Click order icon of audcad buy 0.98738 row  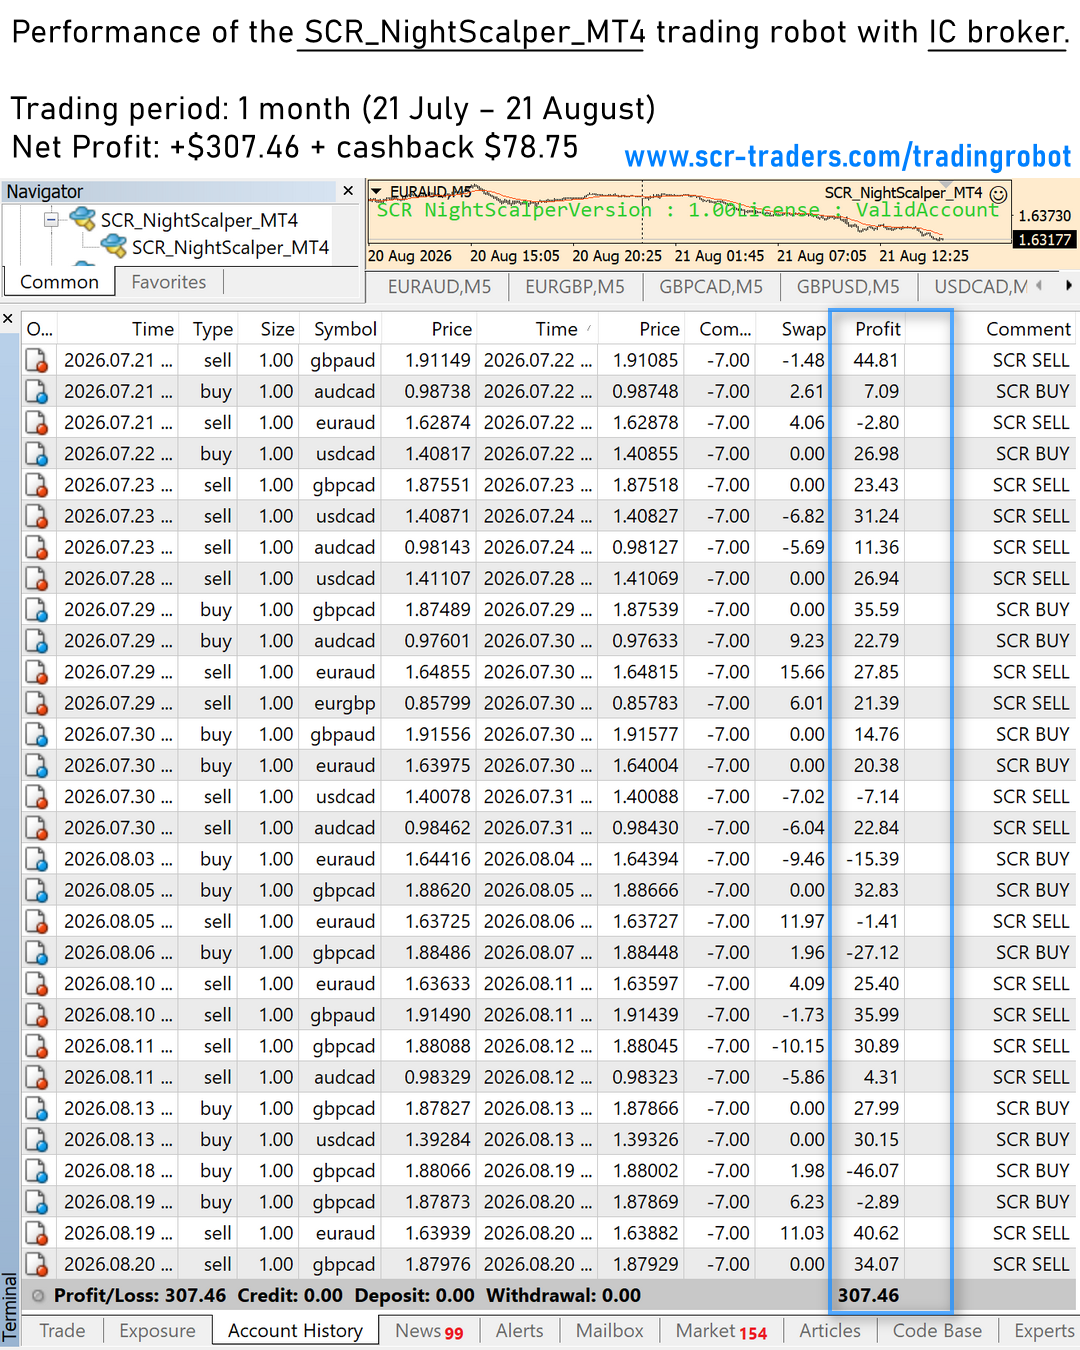point(37,391)
